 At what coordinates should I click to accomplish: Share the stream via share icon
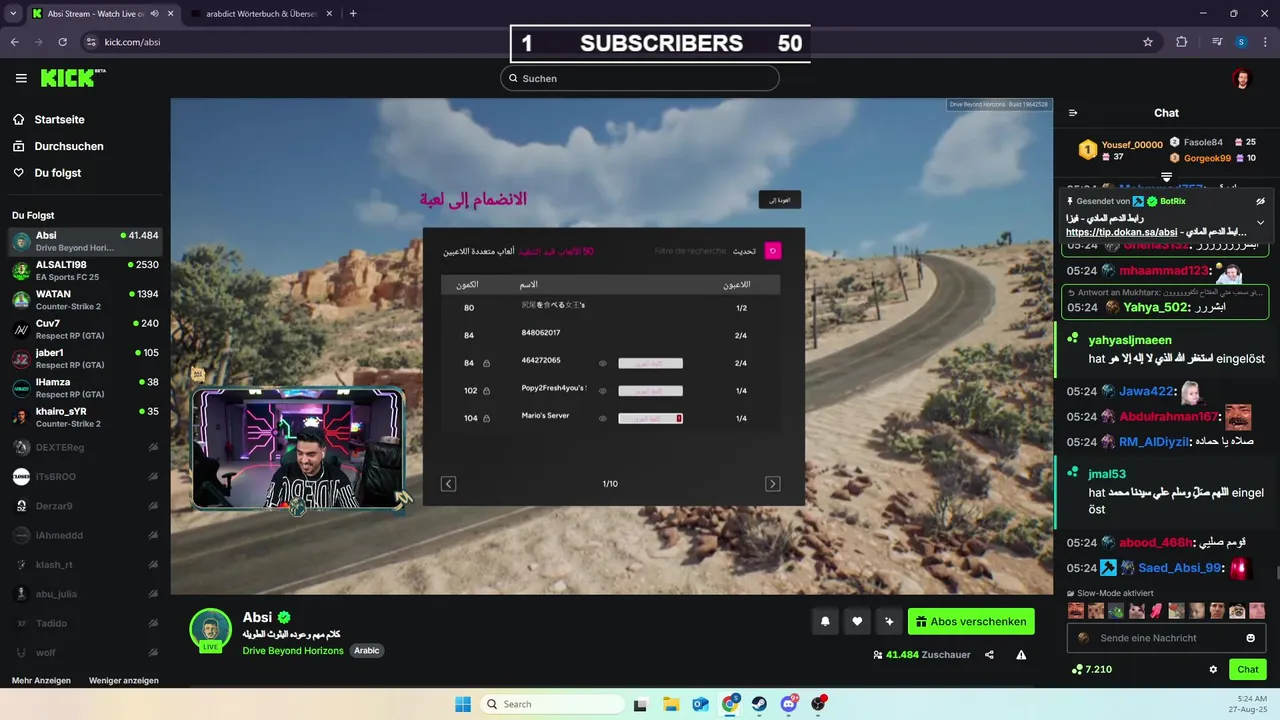point(989,655)
